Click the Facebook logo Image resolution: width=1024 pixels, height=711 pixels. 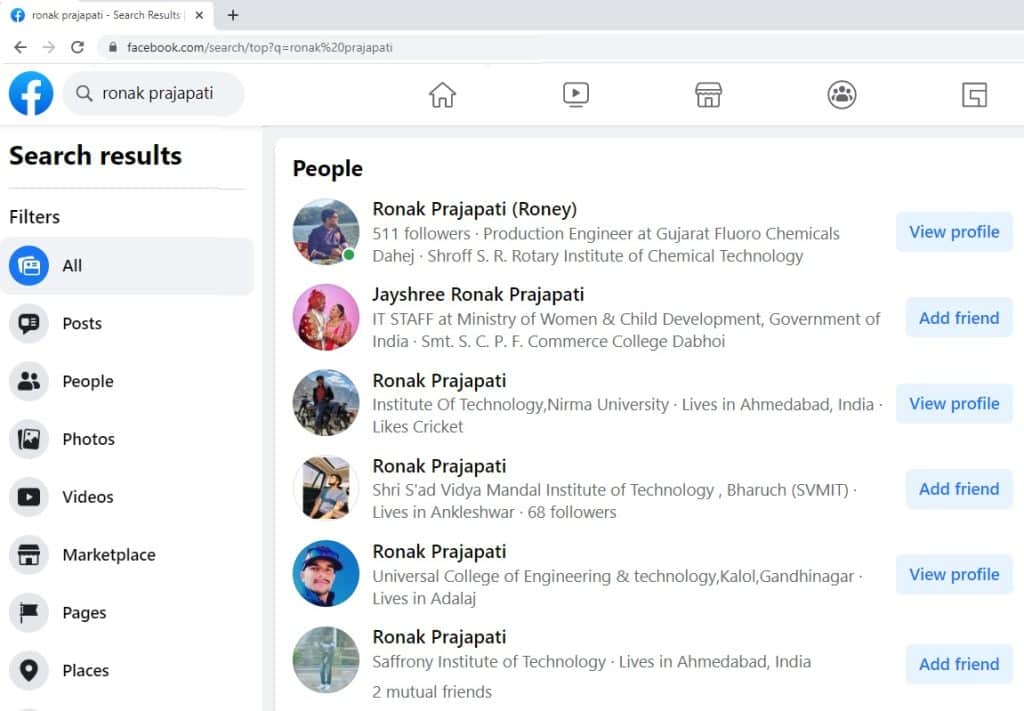point(30,94)
